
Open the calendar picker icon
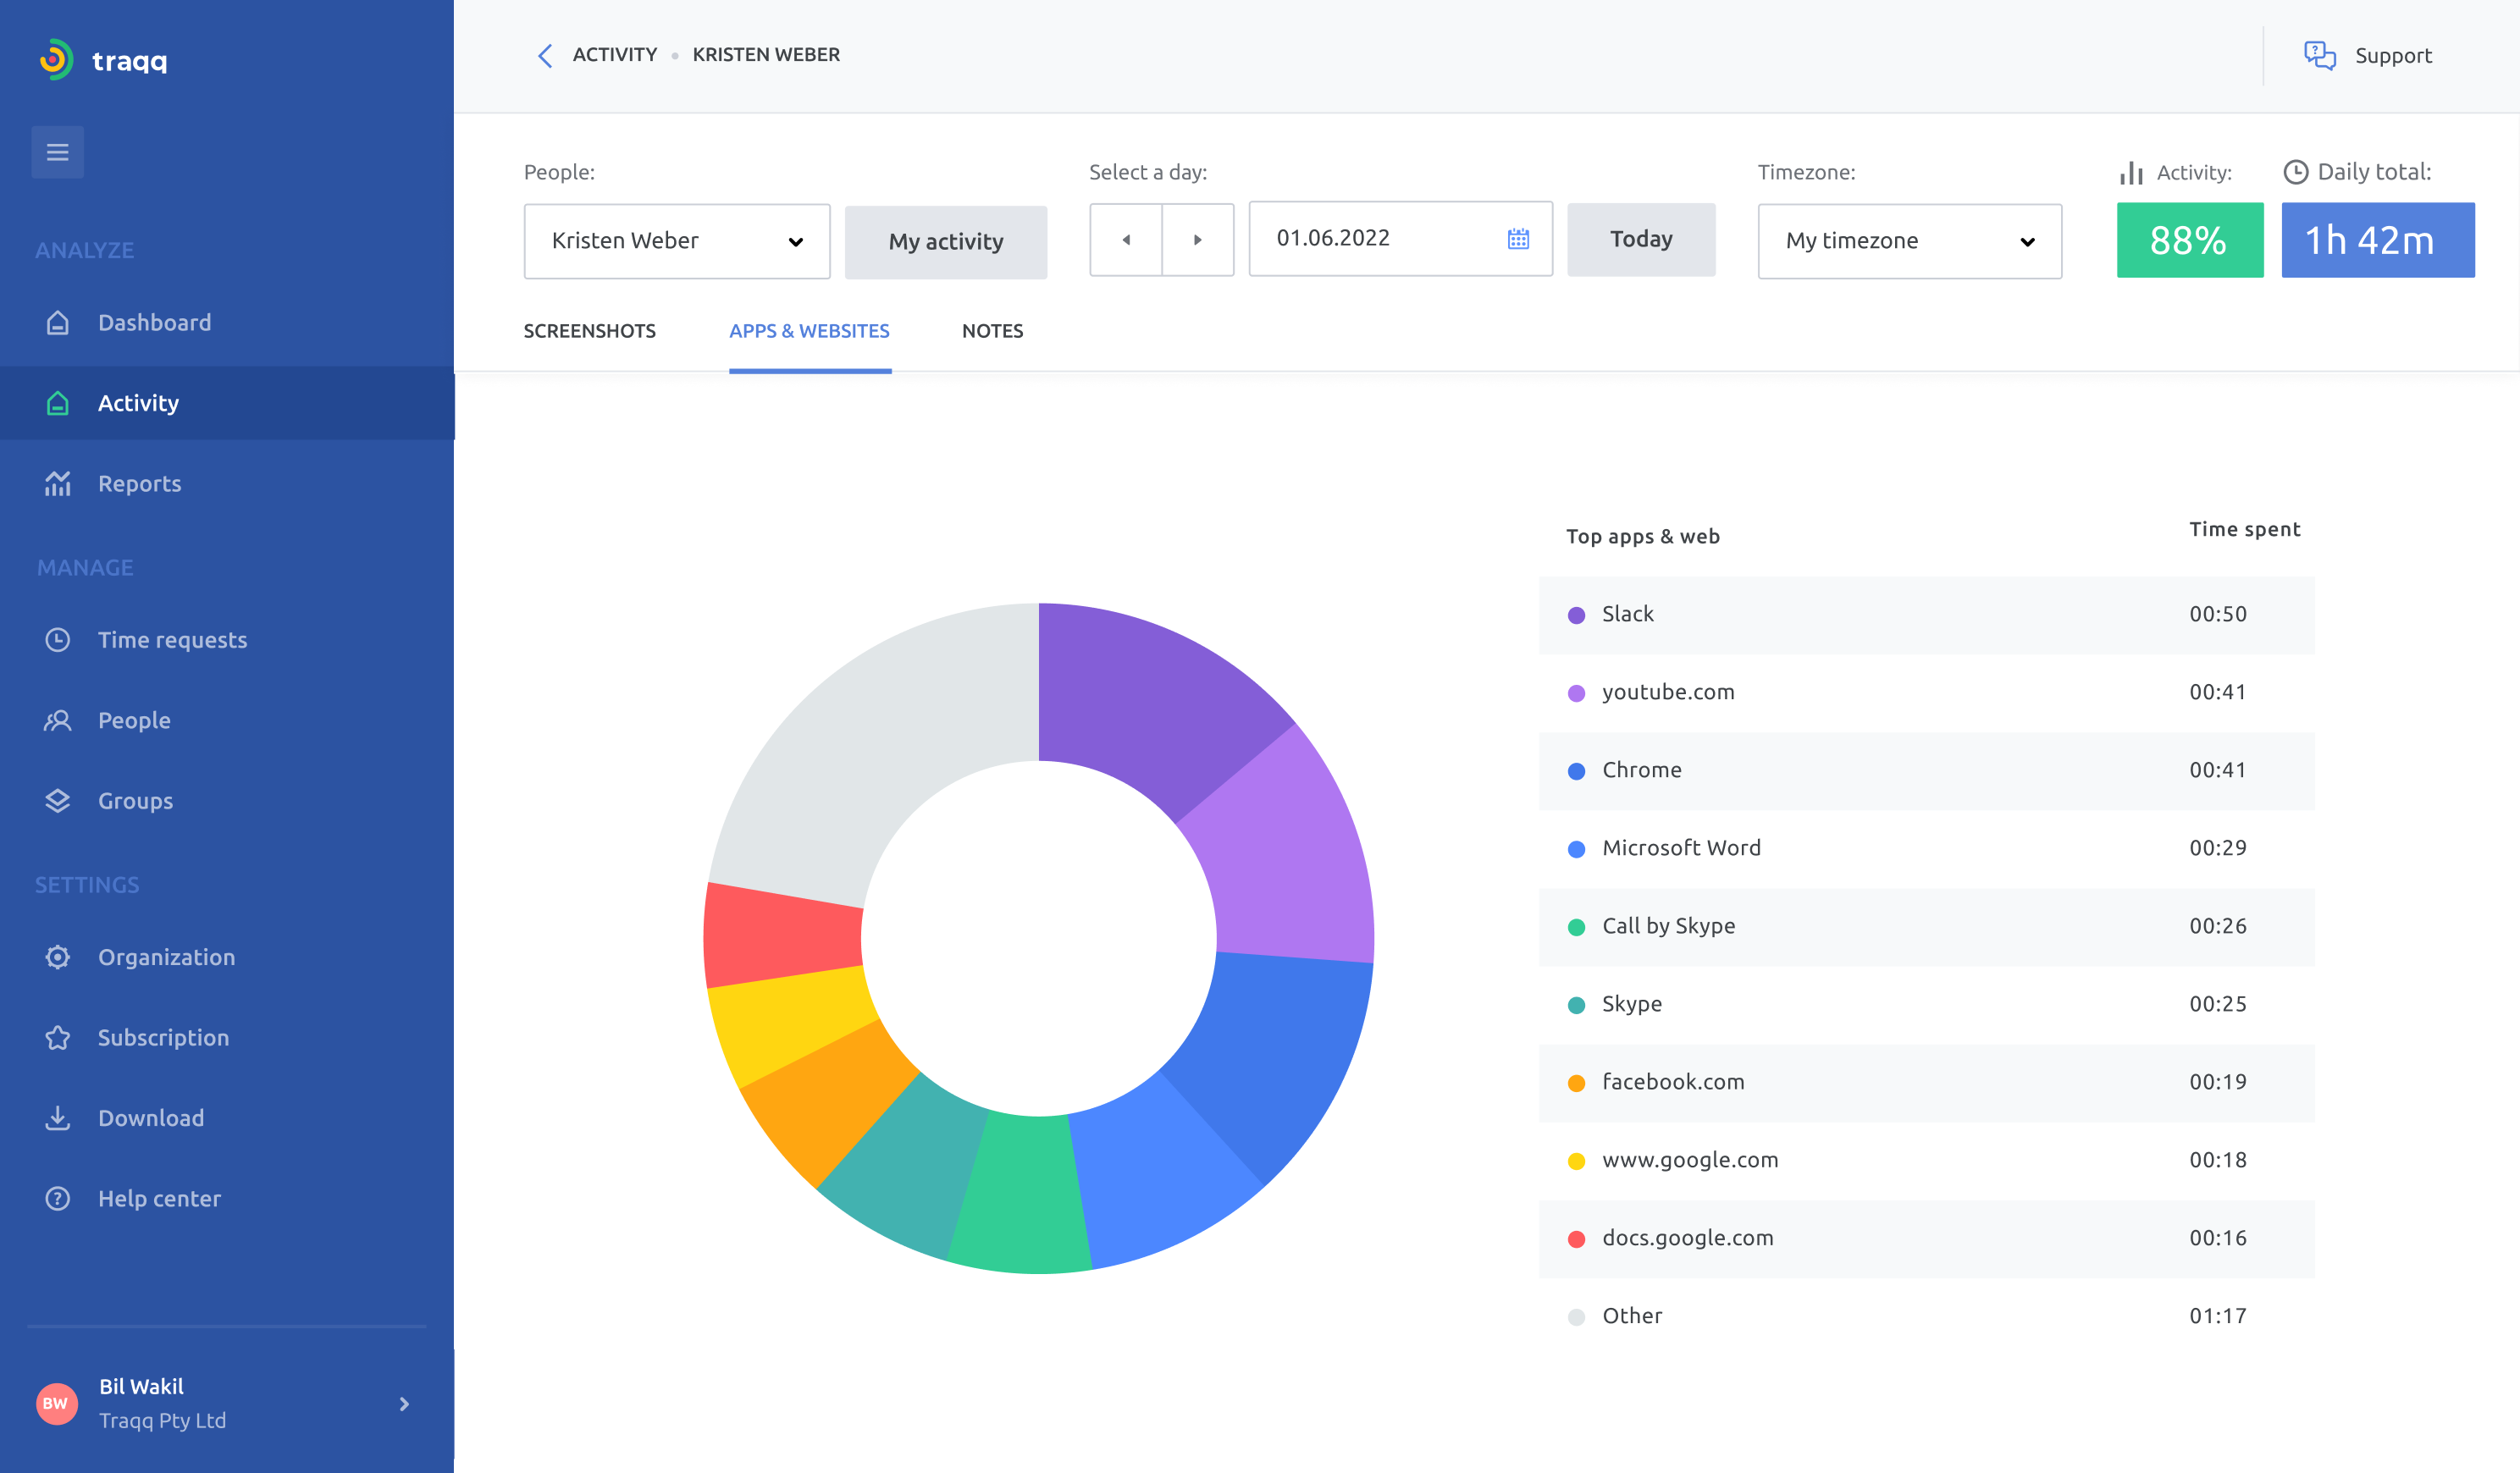1518,238
